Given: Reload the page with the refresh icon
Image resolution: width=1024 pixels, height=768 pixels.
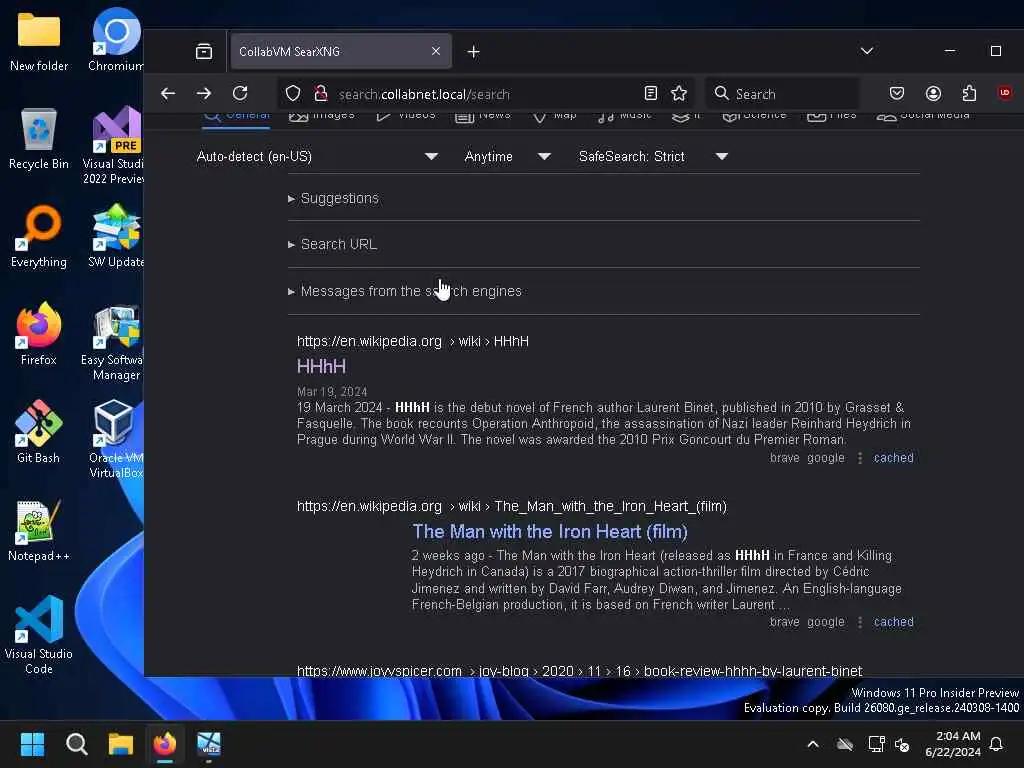Looking at the screenshot, I should click(x=240, y=93).
